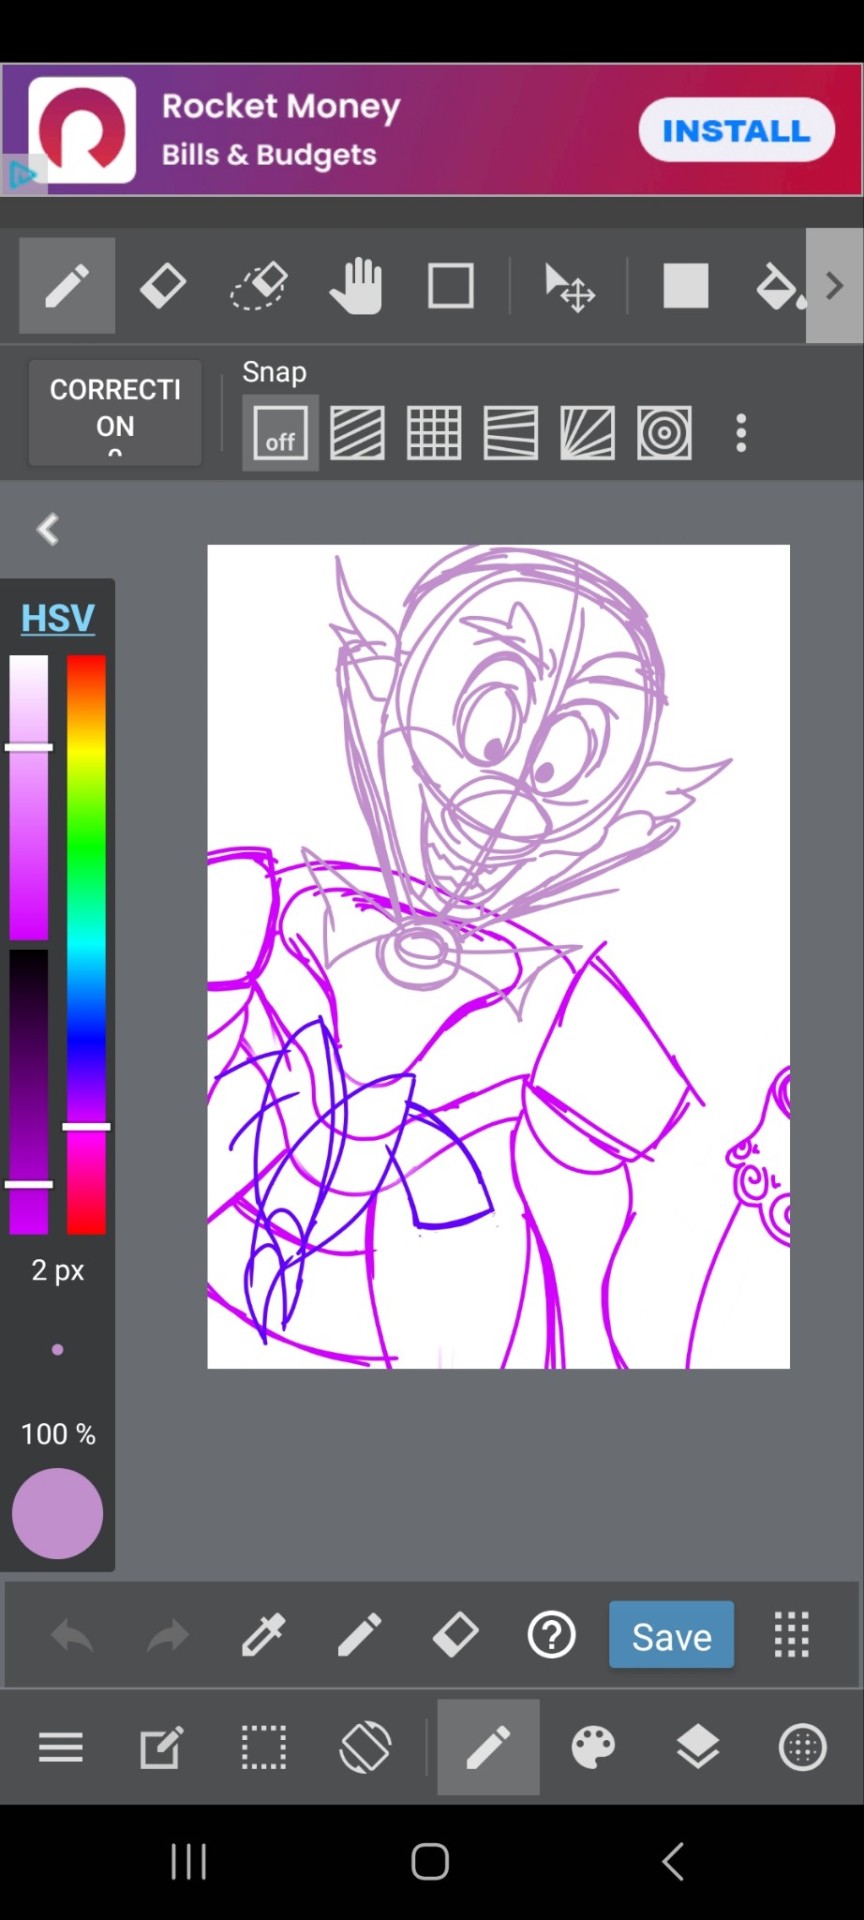
Task: Open the dotted globe materials panel
Action: click(x=803, y=1747)
